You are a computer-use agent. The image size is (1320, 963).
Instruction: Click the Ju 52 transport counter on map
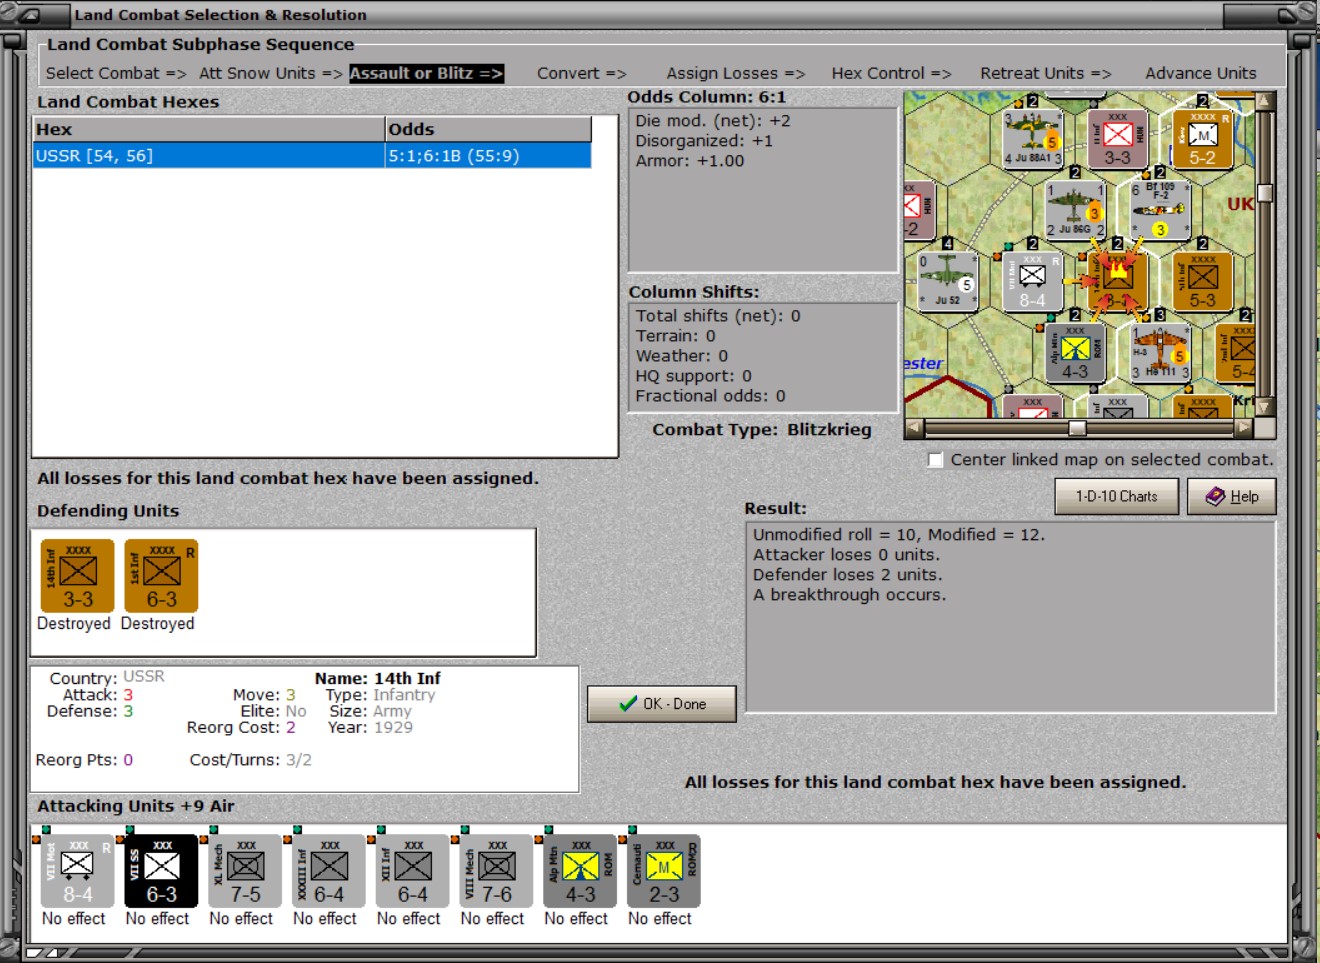point(947,282)
